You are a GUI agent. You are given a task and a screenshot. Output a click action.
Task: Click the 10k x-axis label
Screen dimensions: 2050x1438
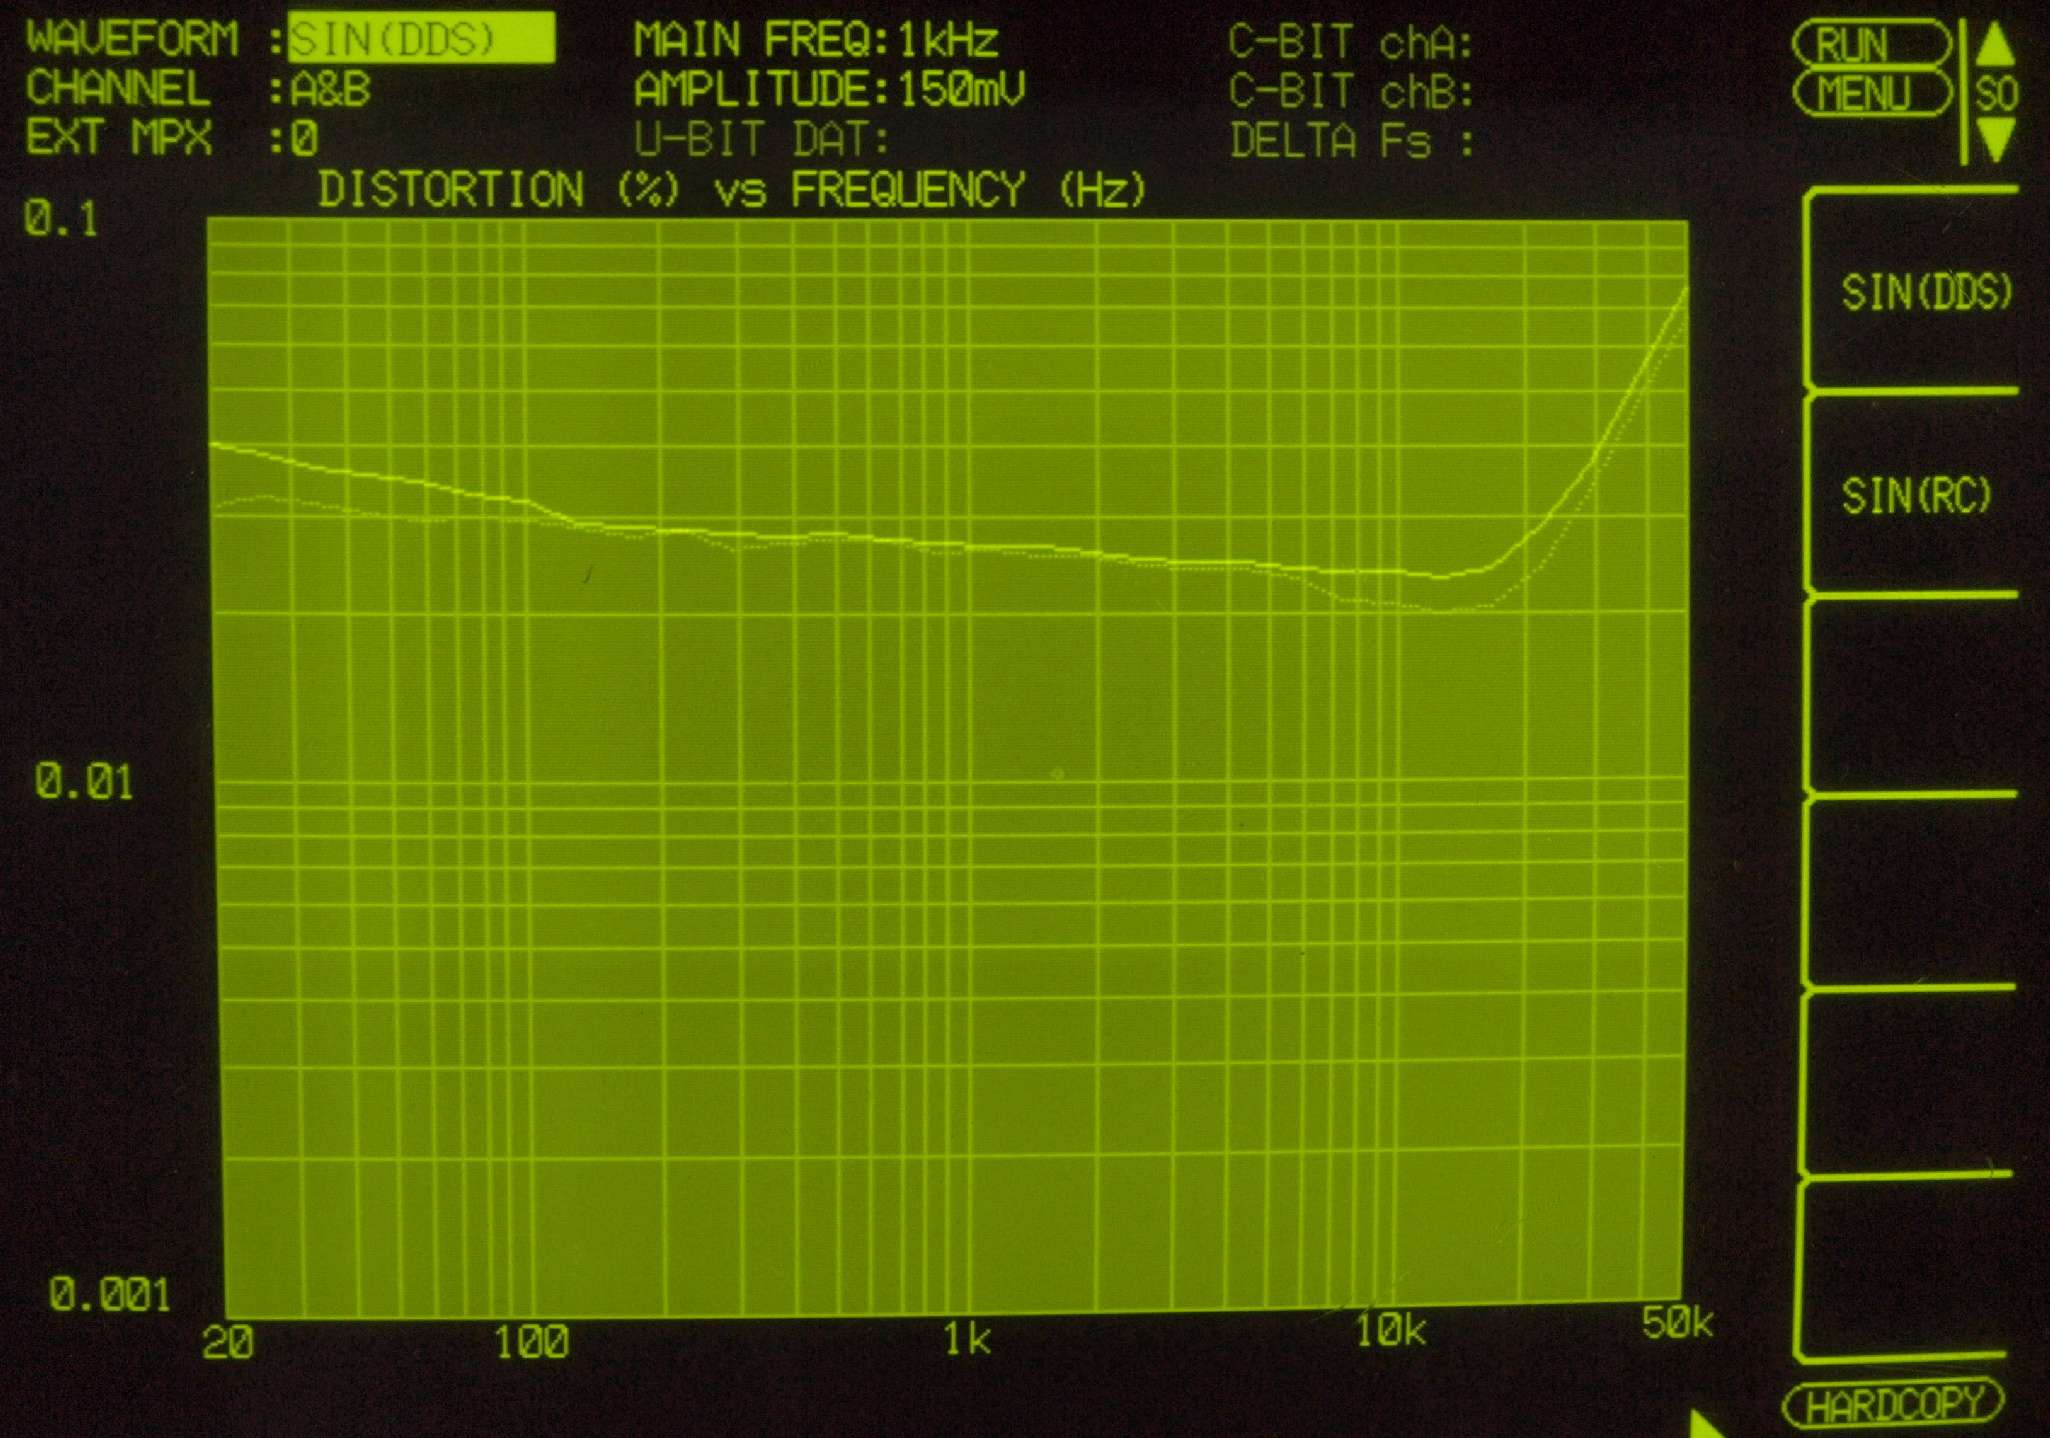[1391, 1330]
